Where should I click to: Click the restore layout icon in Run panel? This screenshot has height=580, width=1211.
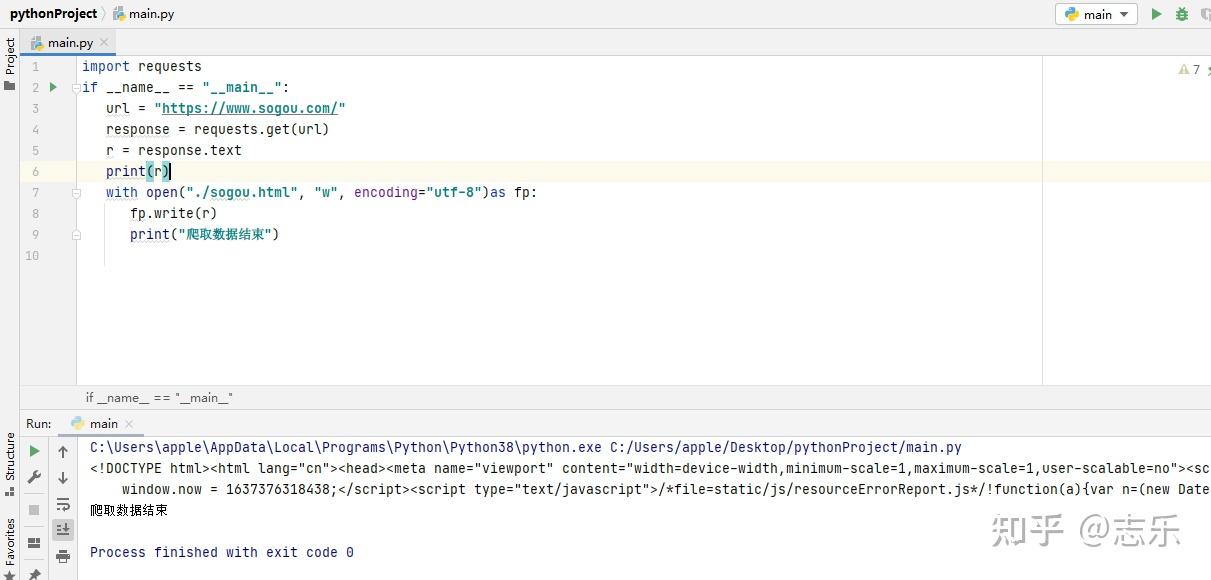coord(34,541)
